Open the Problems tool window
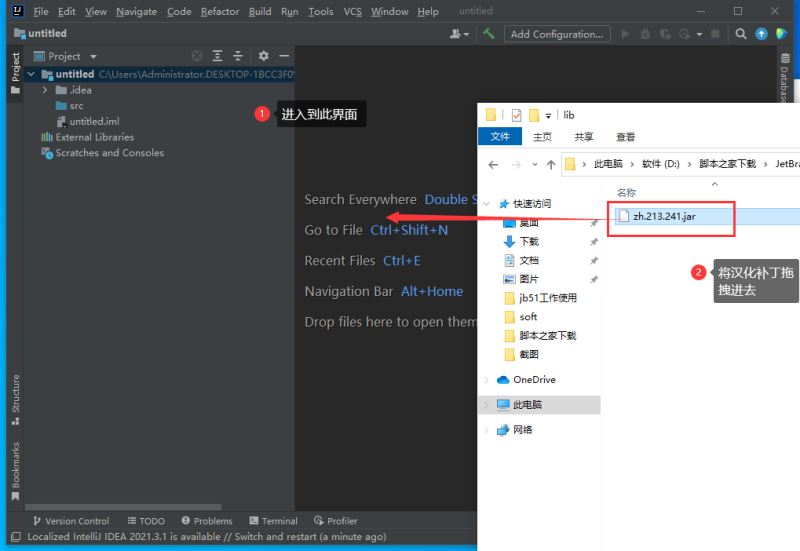 [207, 521]
